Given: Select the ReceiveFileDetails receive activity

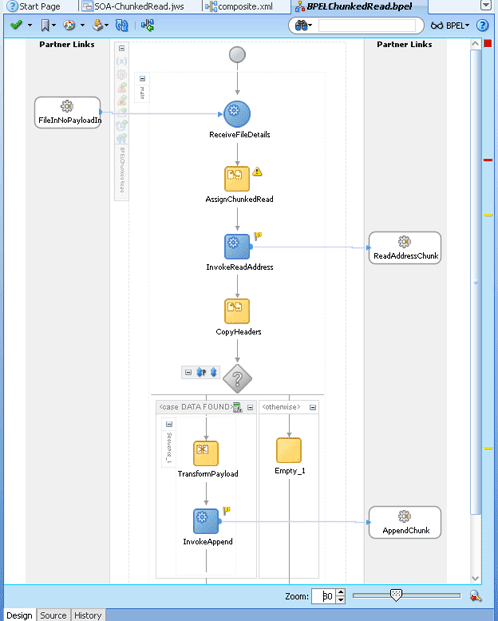Looking at the screenshot, I should pyautogui.click(x=237, y=114).
